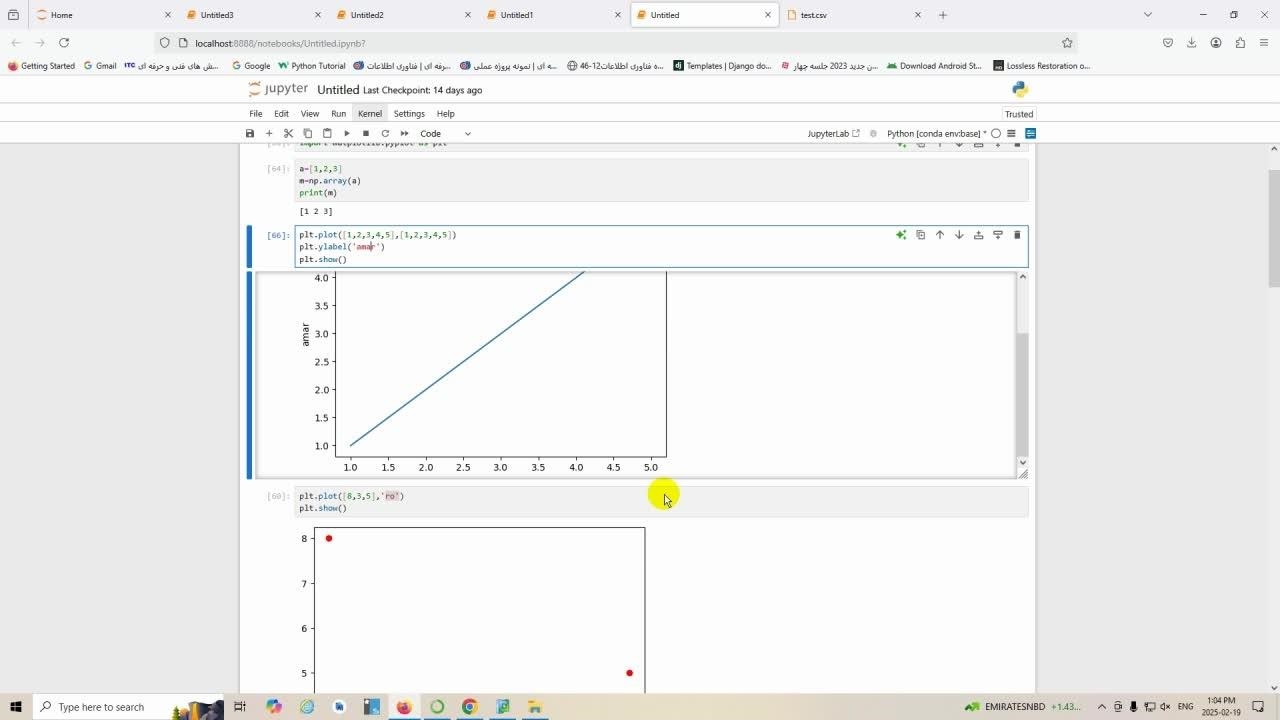Interrupt the kernel with the stop icon
This screenshot has height=720, width=1280.
[366, 134]
